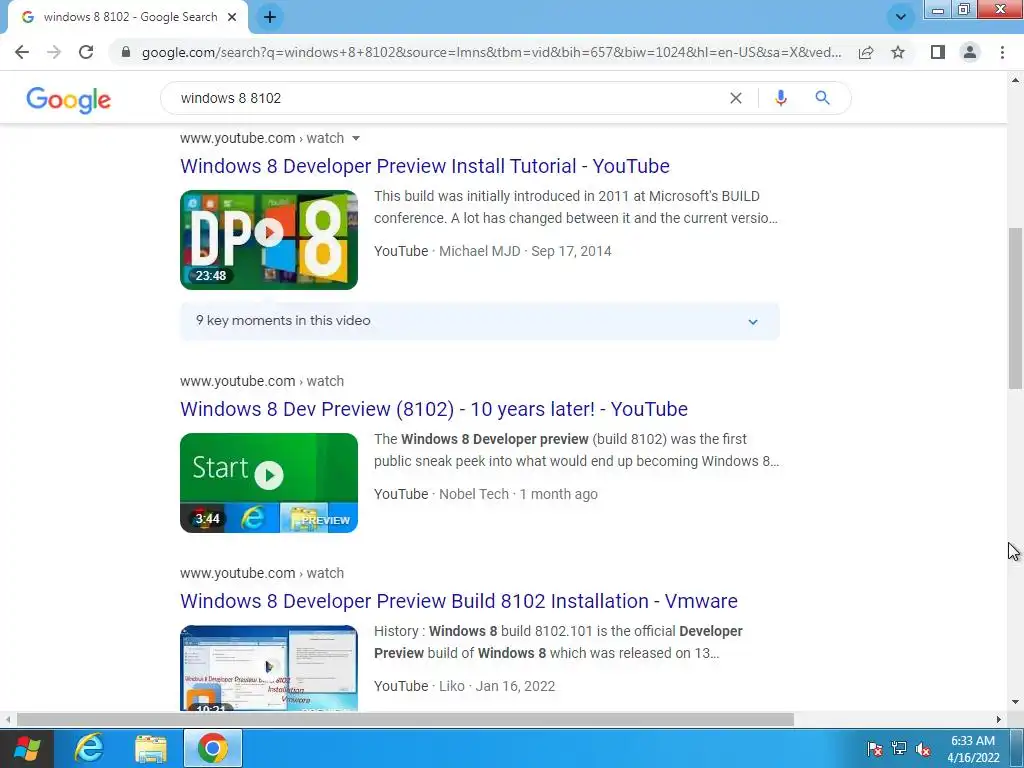Click the vertical scrollbar thumb
Image resolution: width=1024 pixels, height=768 pixels.
(x=1015, y=308)
